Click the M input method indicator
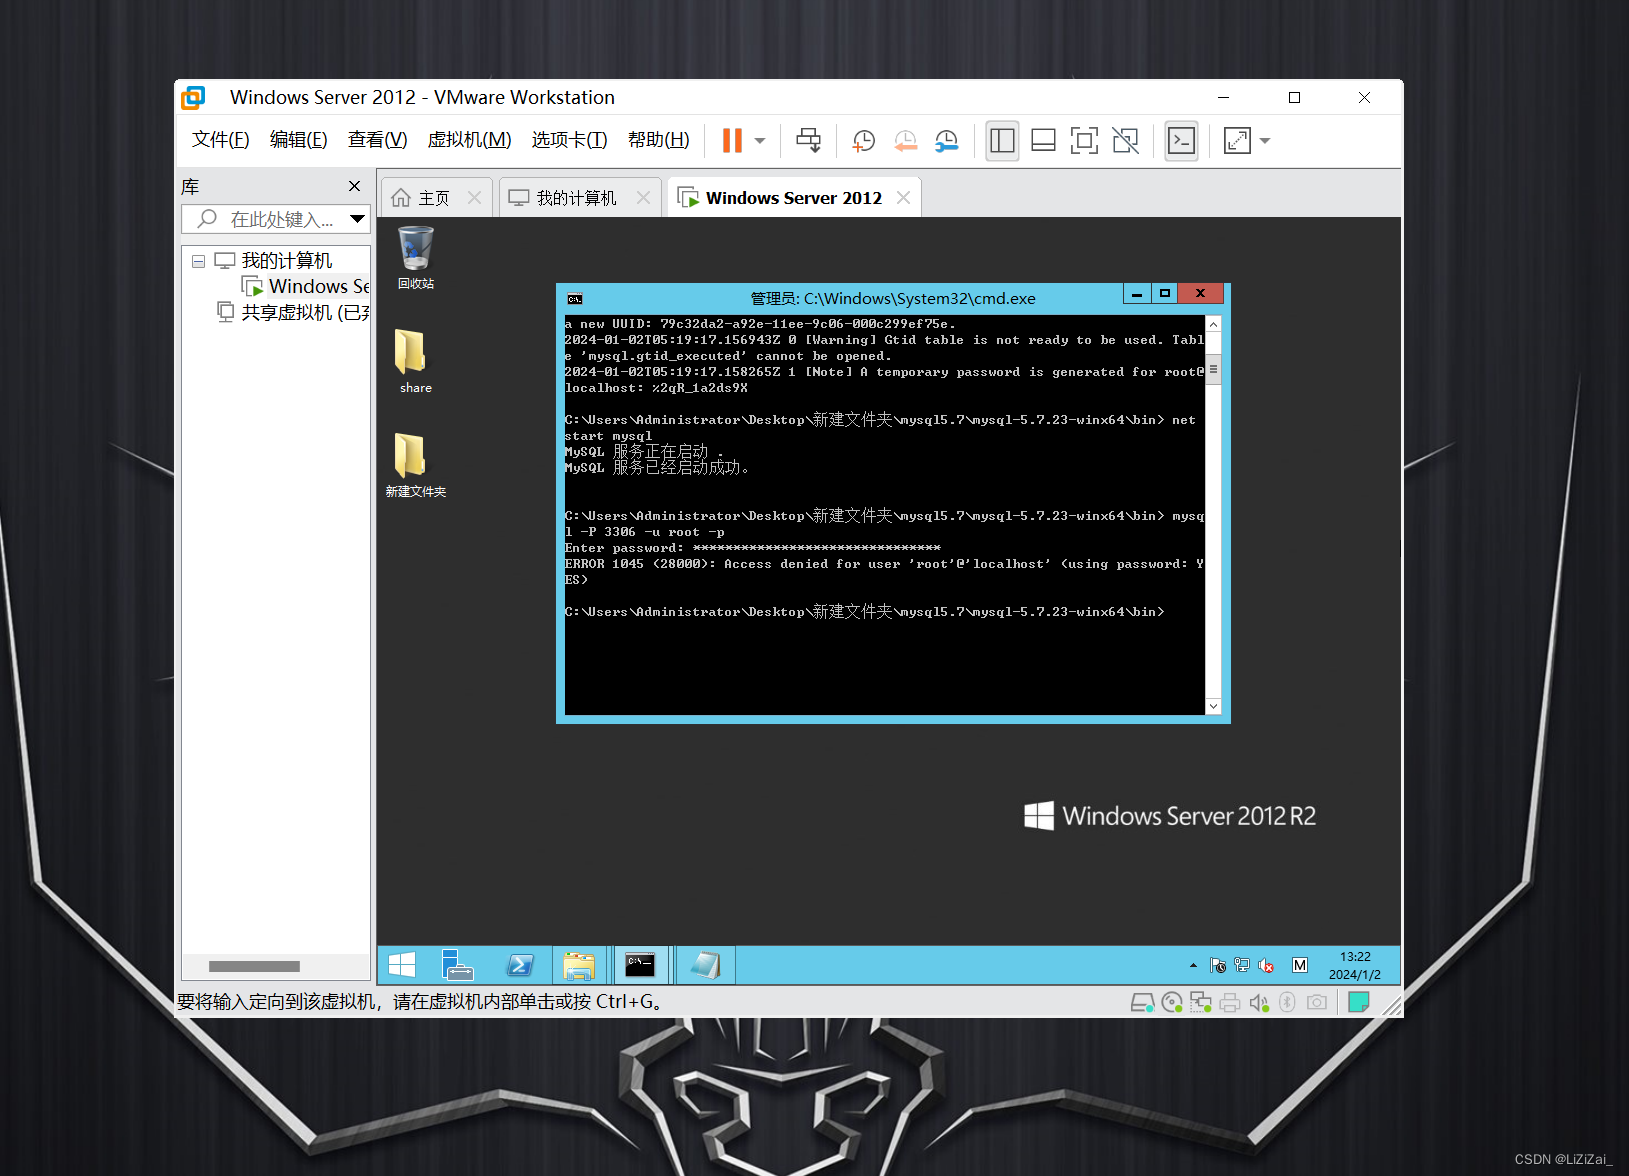 [x=1300, y=965]
